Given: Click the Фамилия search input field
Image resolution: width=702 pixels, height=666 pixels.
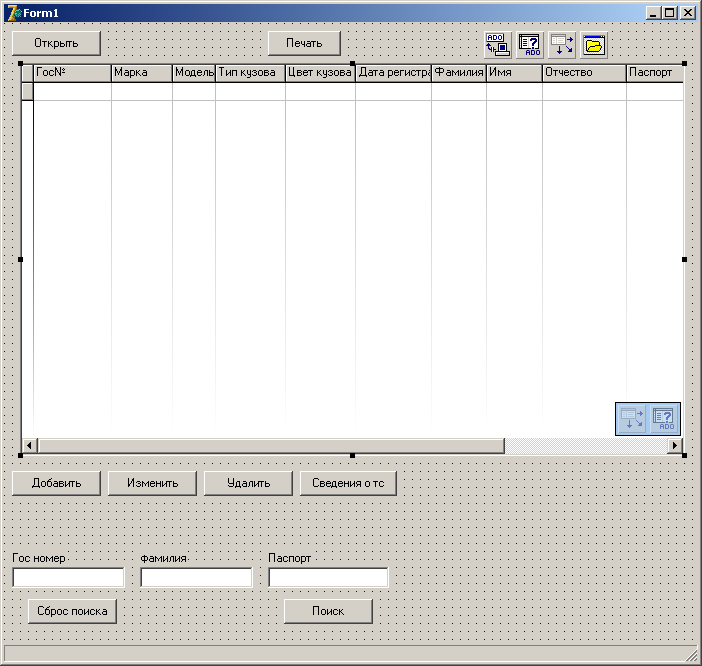Looking at the screenshot, I should pyautogui.click(x=197, y=577).
